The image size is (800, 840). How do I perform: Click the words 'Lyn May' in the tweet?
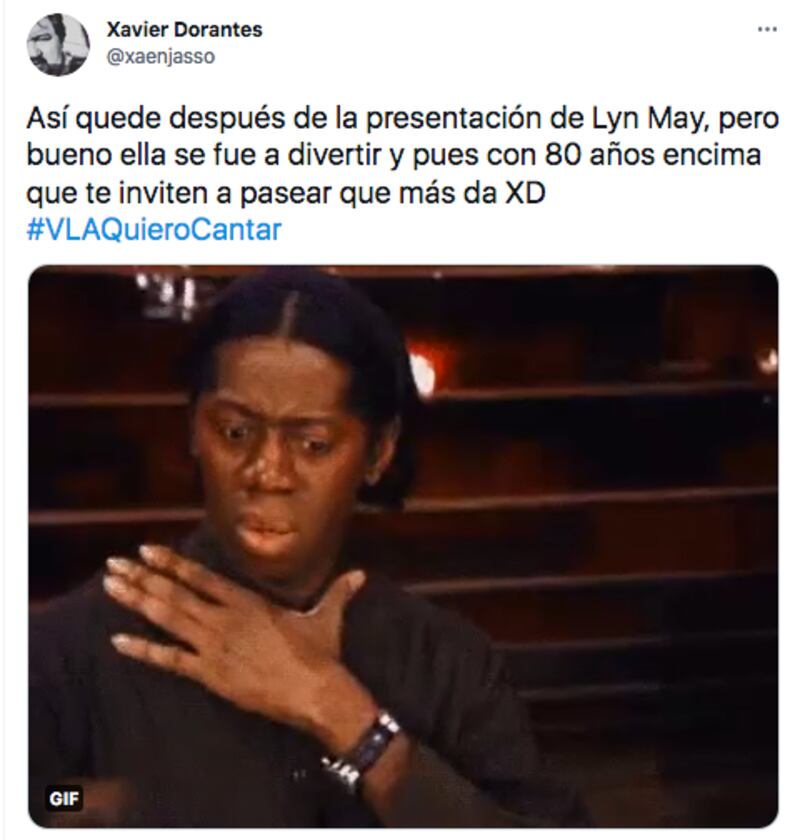645,118
